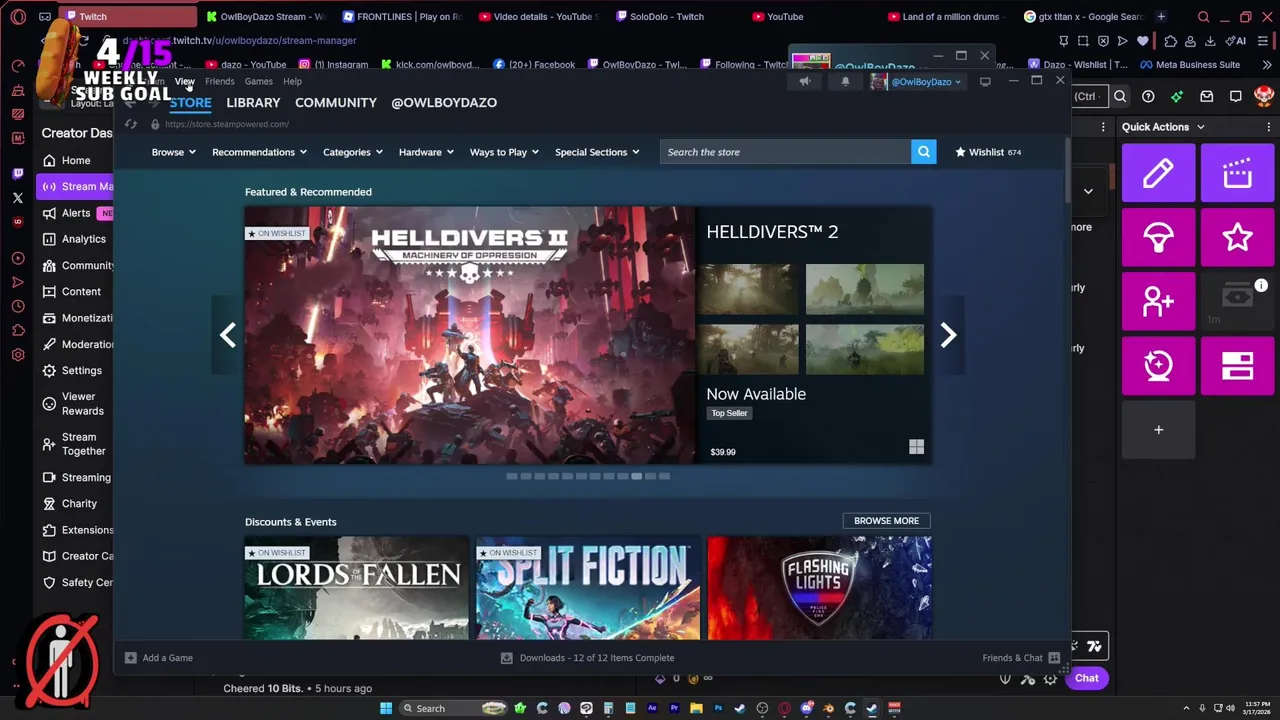Image resolution: width=1280 pixels, height=720 pixels.
Task: Click the parachute Raid quick action
Action: point(1158,237)
